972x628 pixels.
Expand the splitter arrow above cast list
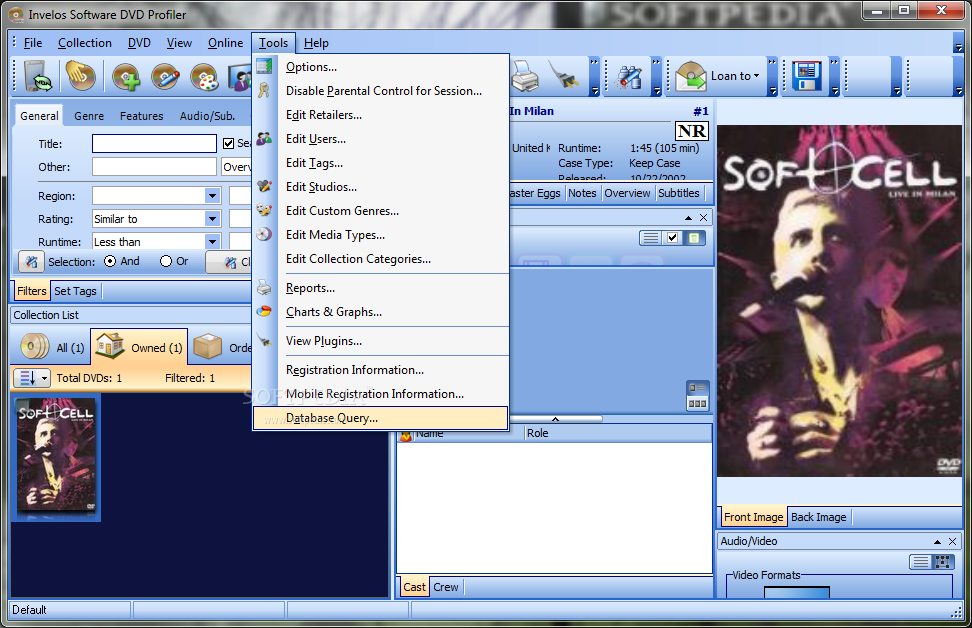click(x=555, y=419)
